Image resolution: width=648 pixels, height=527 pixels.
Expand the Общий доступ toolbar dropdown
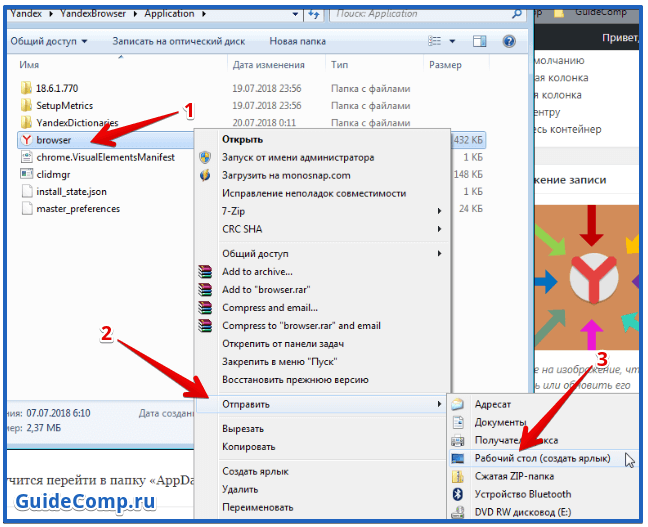click(x=84, y=41)
